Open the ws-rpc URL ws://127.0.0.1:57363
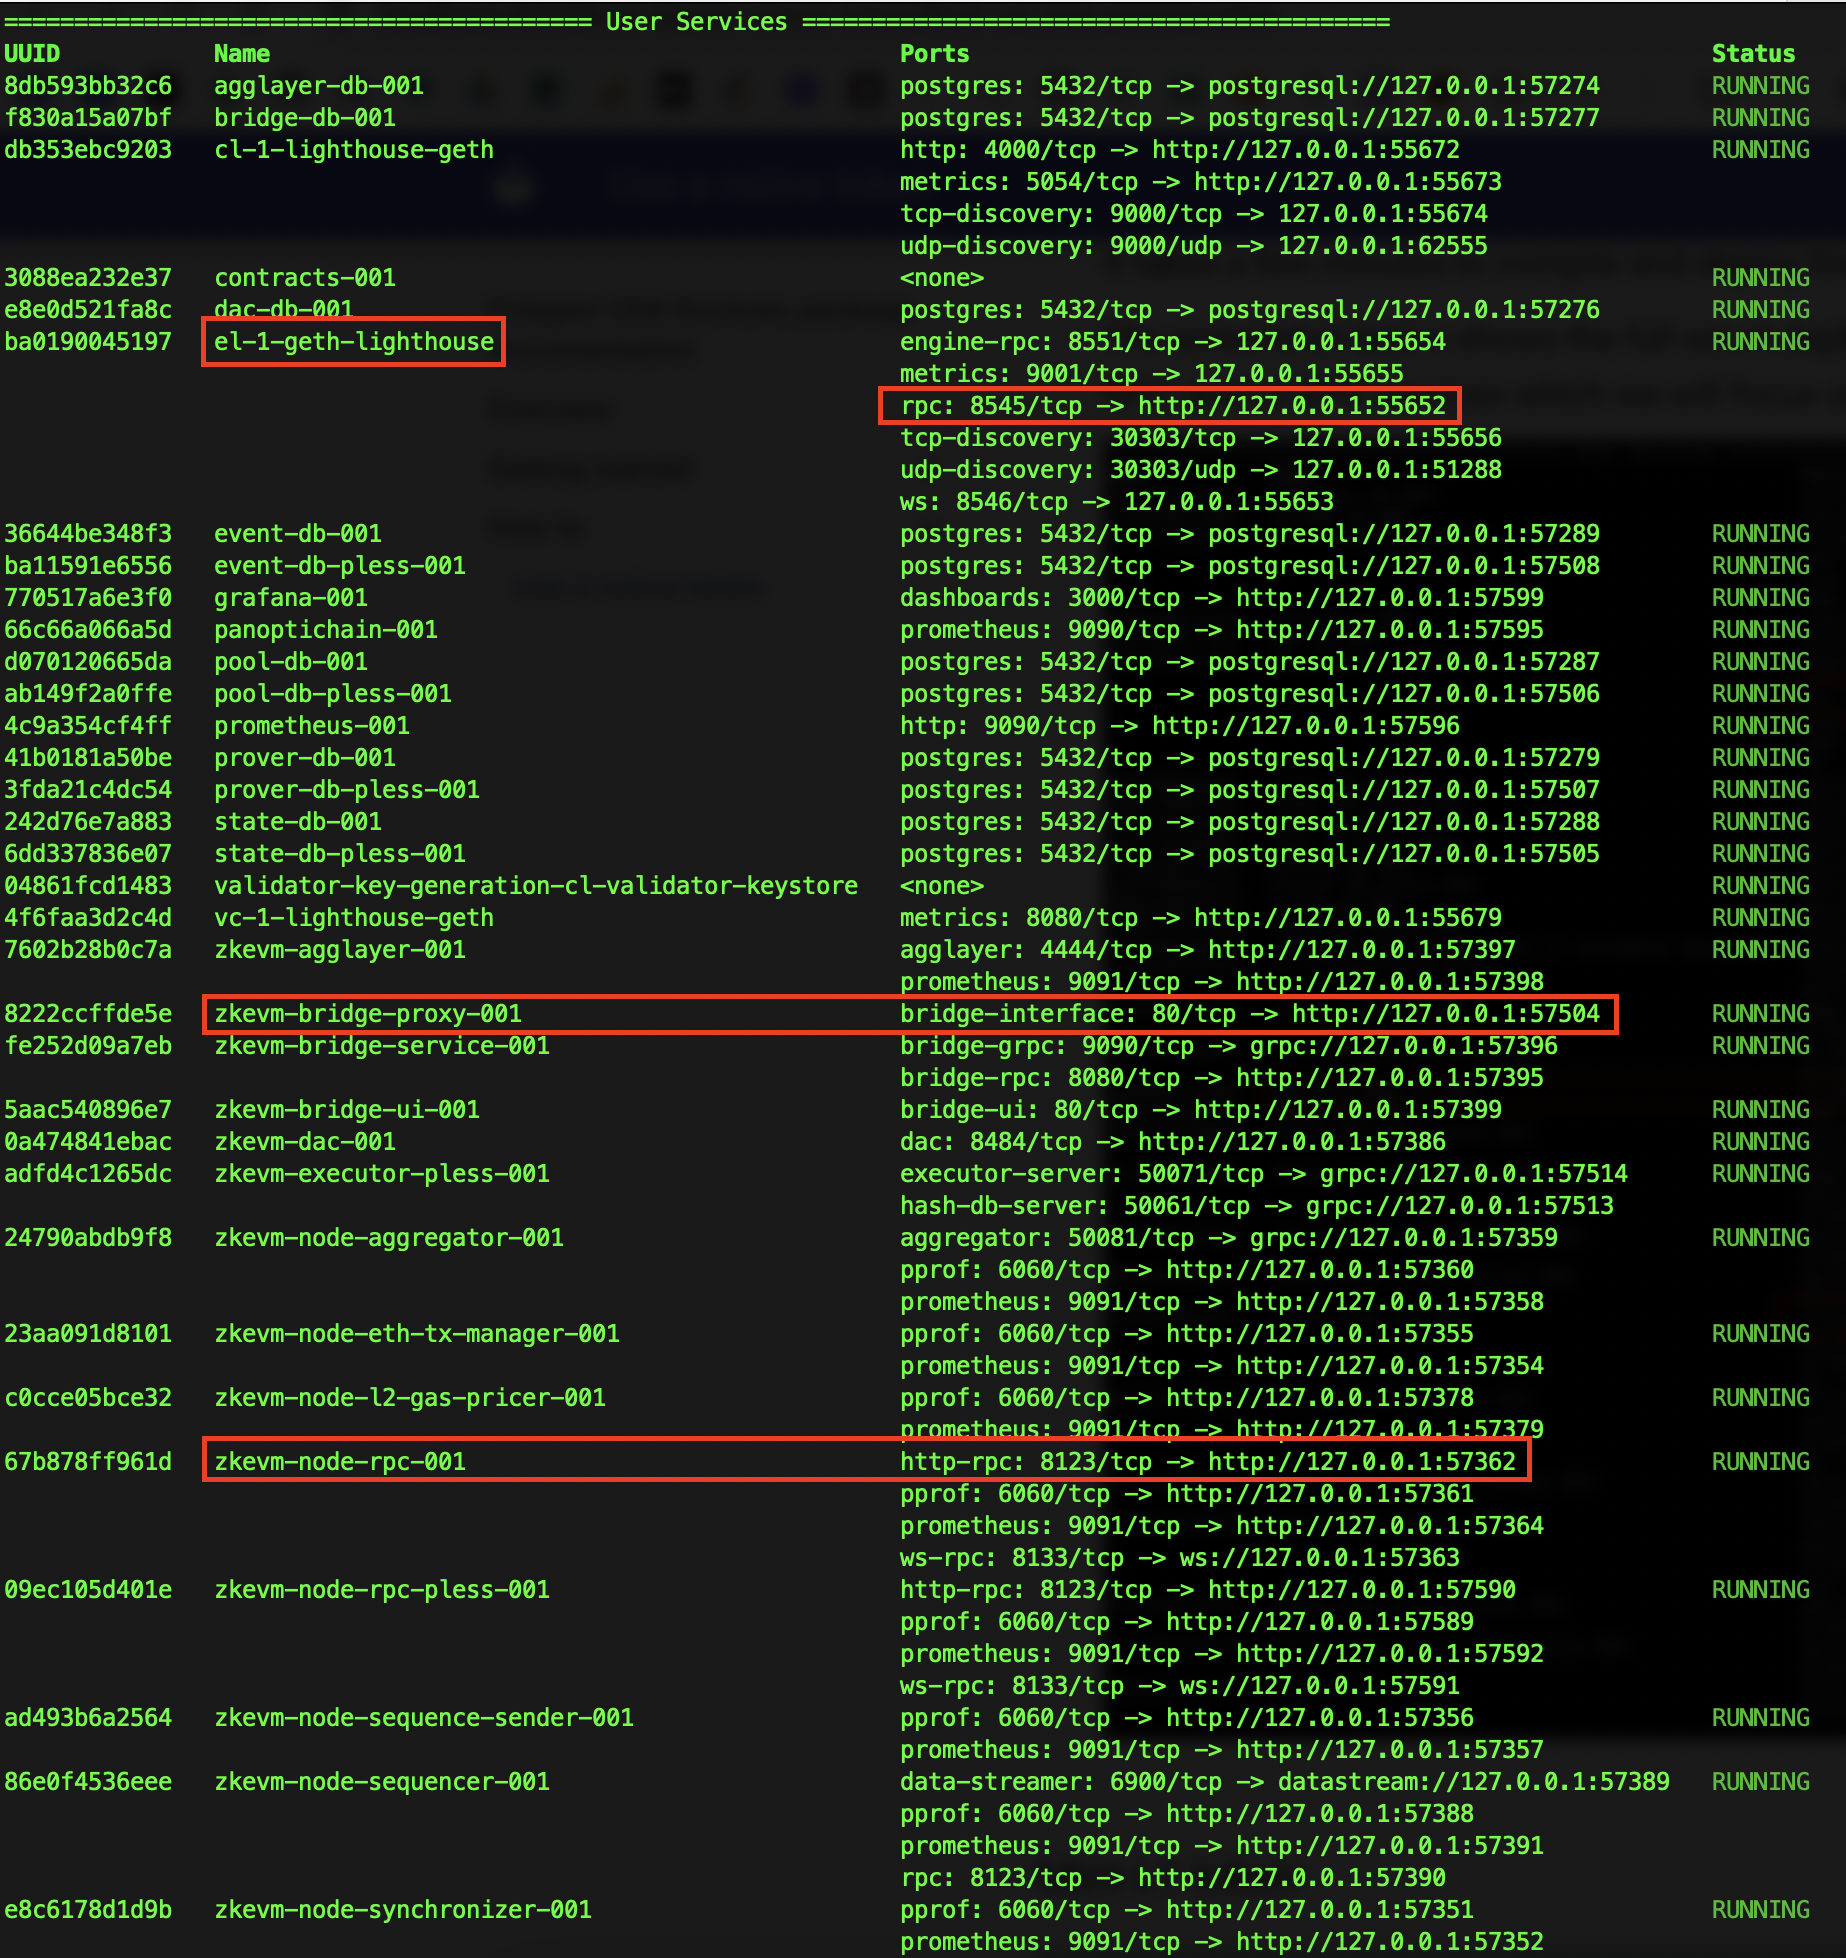The height and width of the screenshot is (1958, 1846). (x=1319, y=1558)
